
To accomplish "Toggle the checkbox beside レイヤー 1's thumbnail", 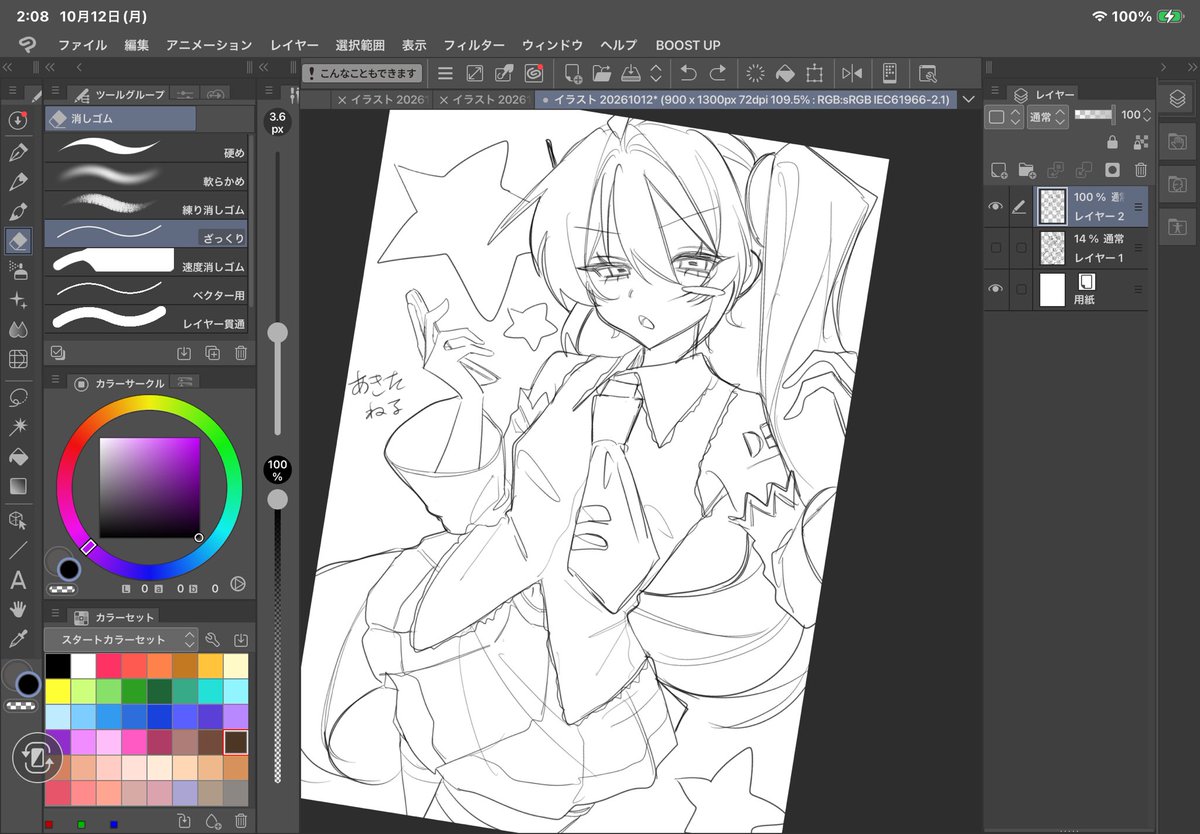I will (x=1021, y=247).
